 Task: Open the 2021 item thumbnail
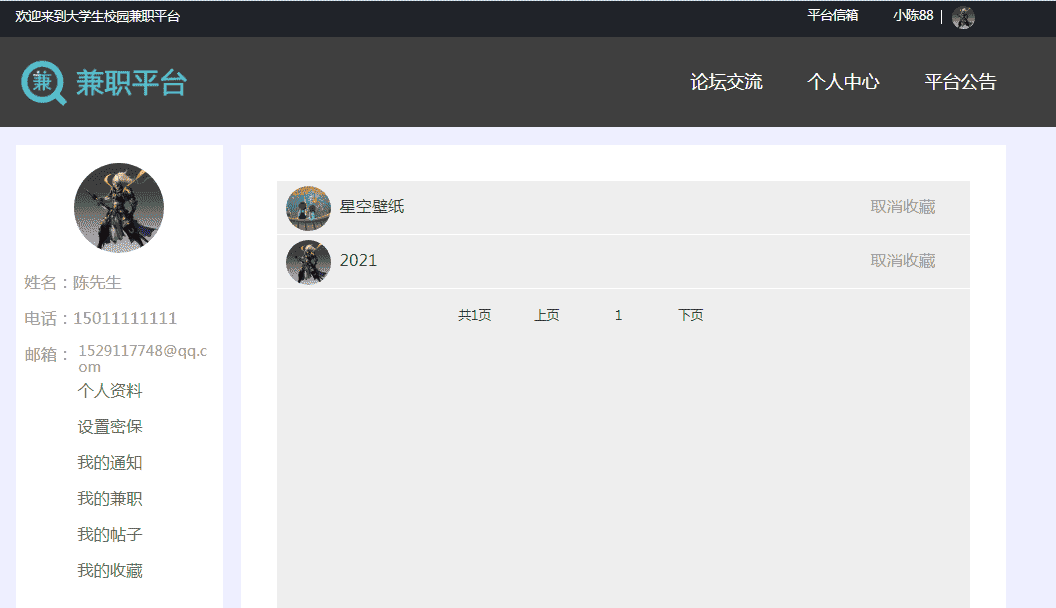(308, 262)
